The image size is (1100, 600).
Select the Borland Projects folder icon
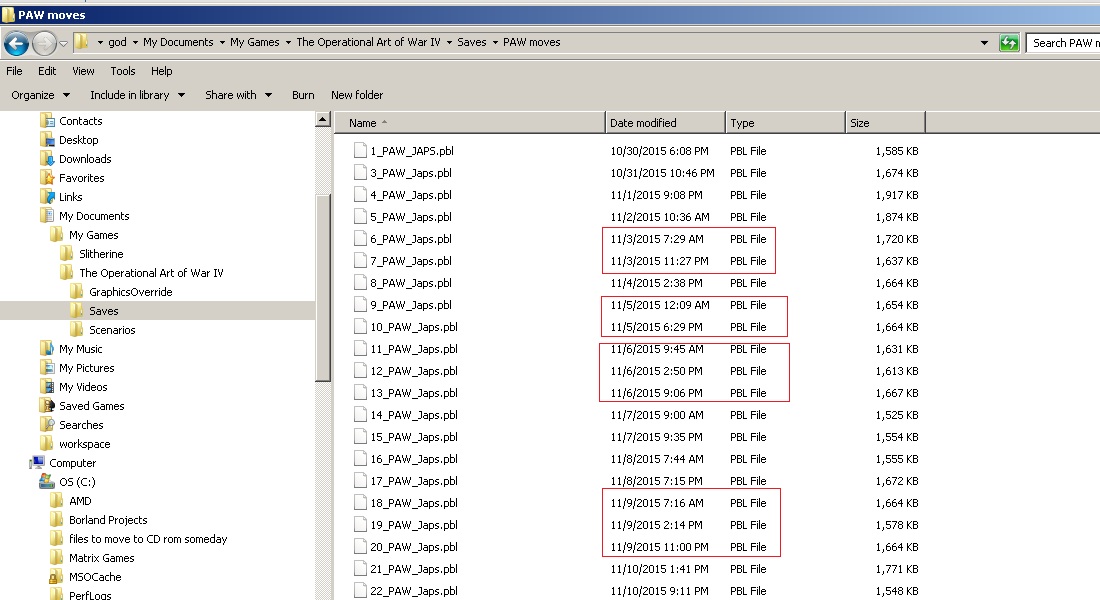[57, 519]
